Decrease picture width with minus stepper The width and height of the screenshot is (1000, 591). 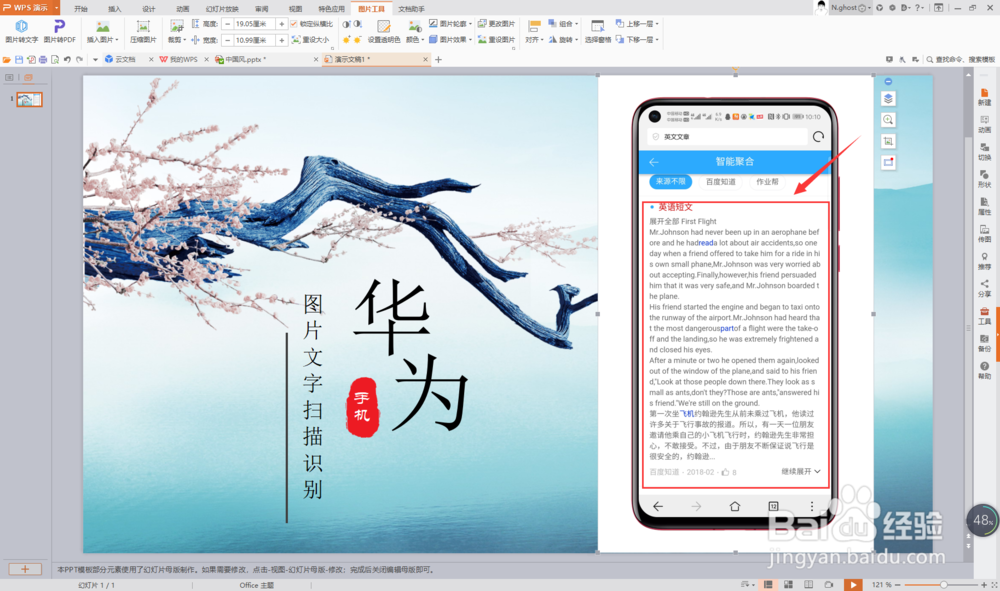pyautogui.click(x=228, y=40)
